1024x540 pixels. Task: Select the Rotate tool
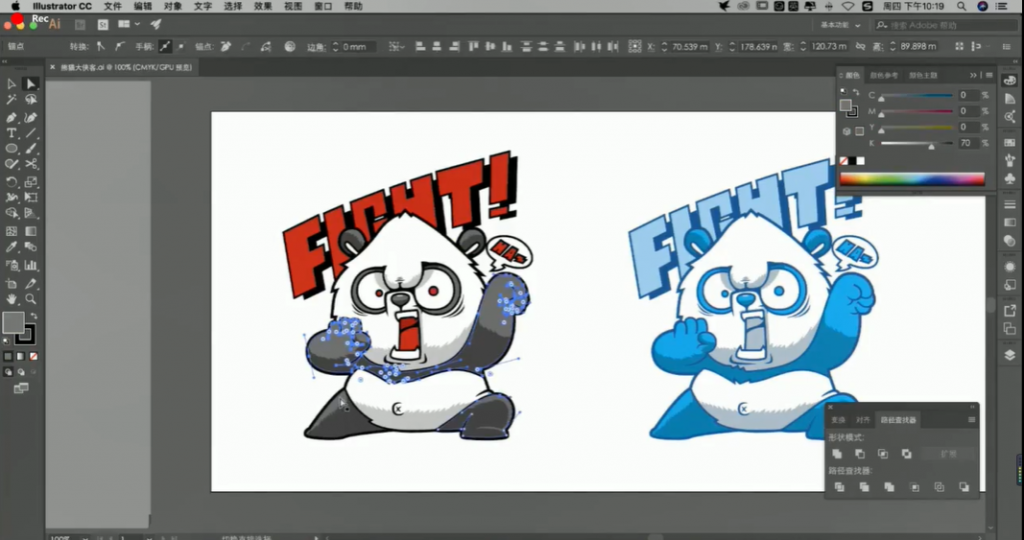coord(12,182)
